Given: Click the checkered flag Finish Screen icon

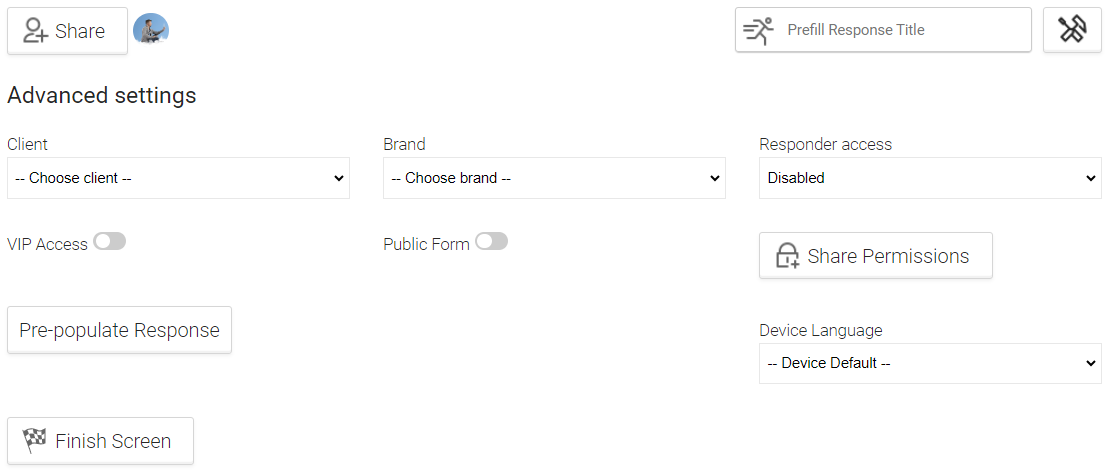Looking at the screenshot, I should pos(35,441).
